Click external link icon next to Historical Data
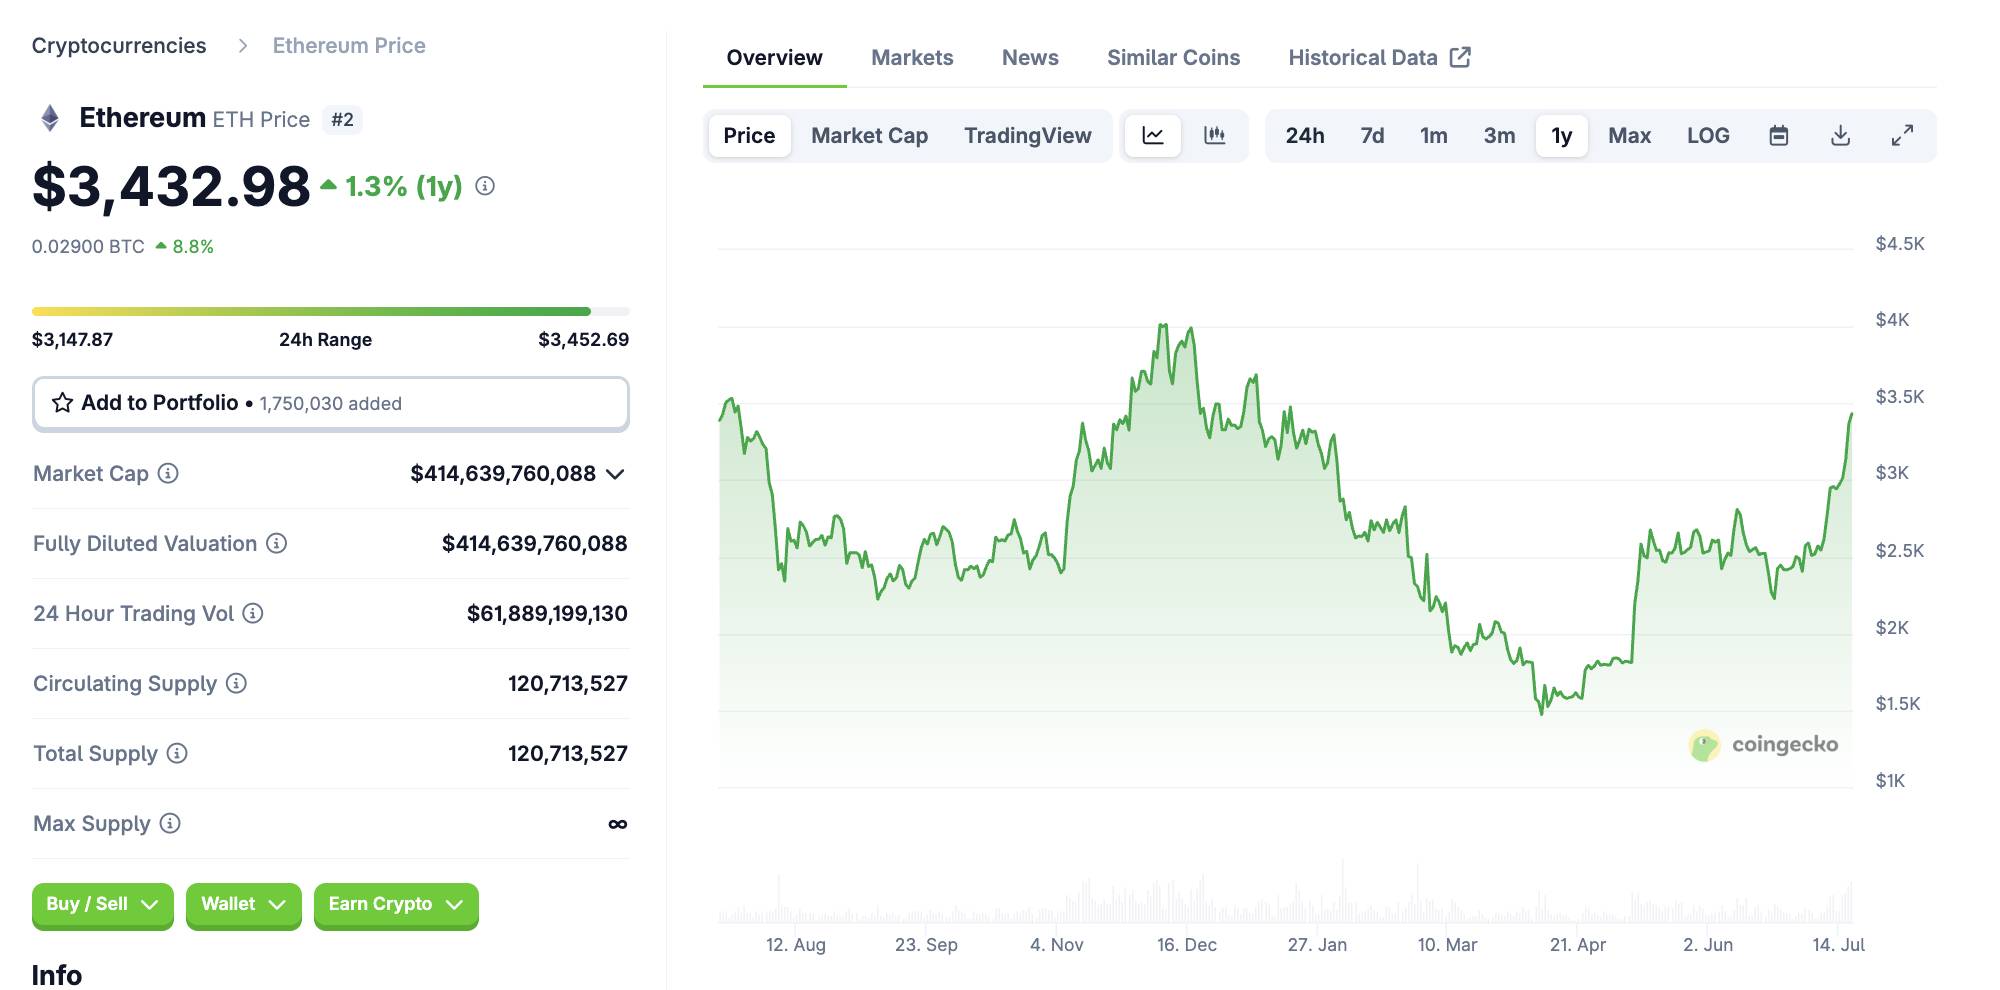This screenshot has width=2000, height=990. click(x=1460, y=57)
